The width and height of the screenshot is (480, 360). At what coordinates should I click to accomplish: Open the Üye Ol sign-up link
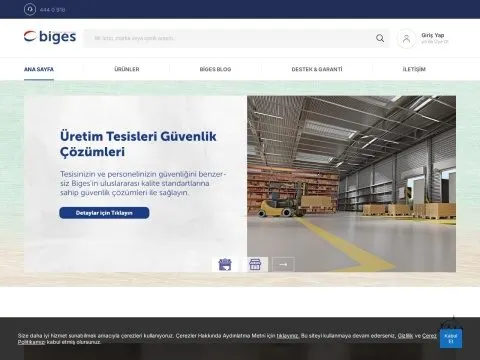tap(440, 42)
